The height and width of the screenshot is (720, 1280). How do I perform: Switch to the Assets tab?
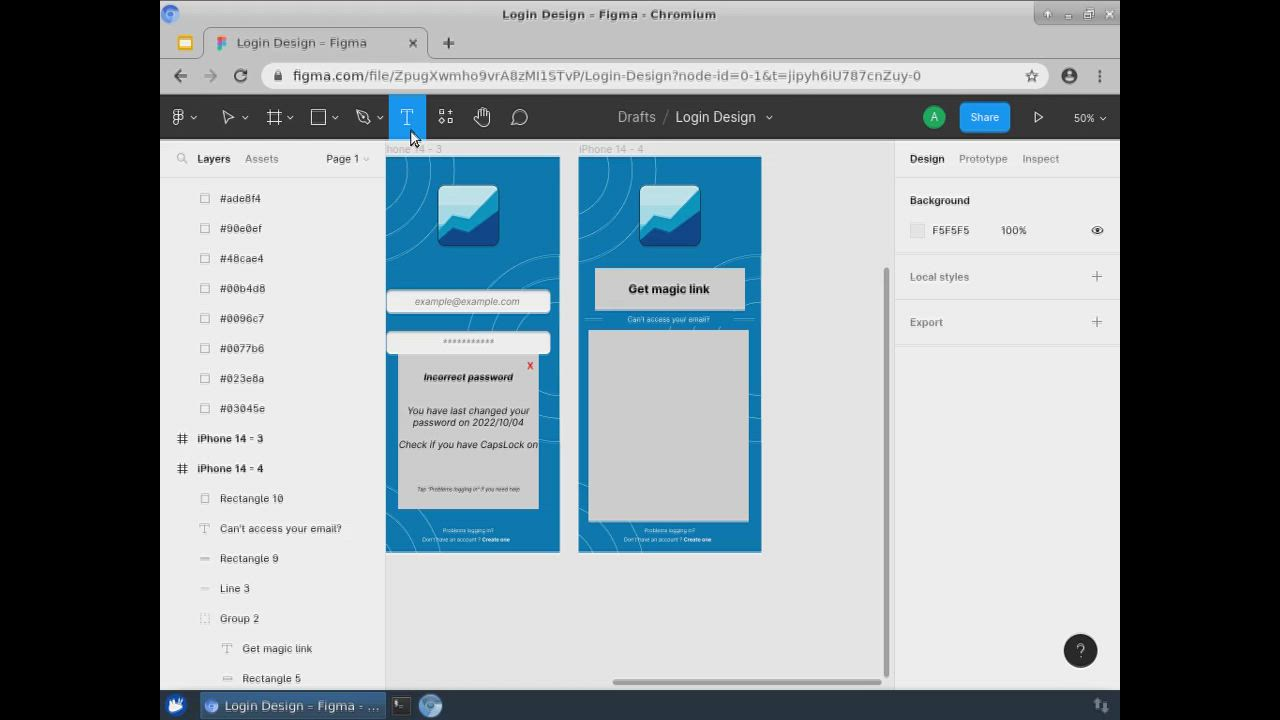coord(261,158)
